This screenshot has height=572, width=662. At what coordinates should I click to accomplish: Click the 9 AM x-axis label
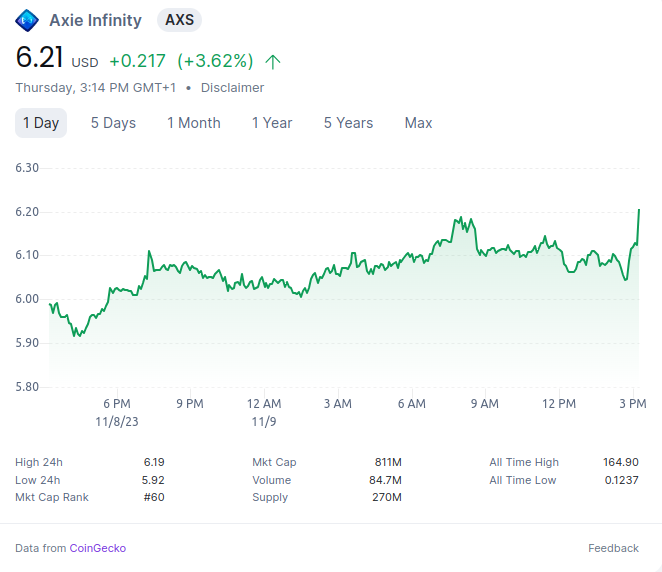(x=485, y=404)
